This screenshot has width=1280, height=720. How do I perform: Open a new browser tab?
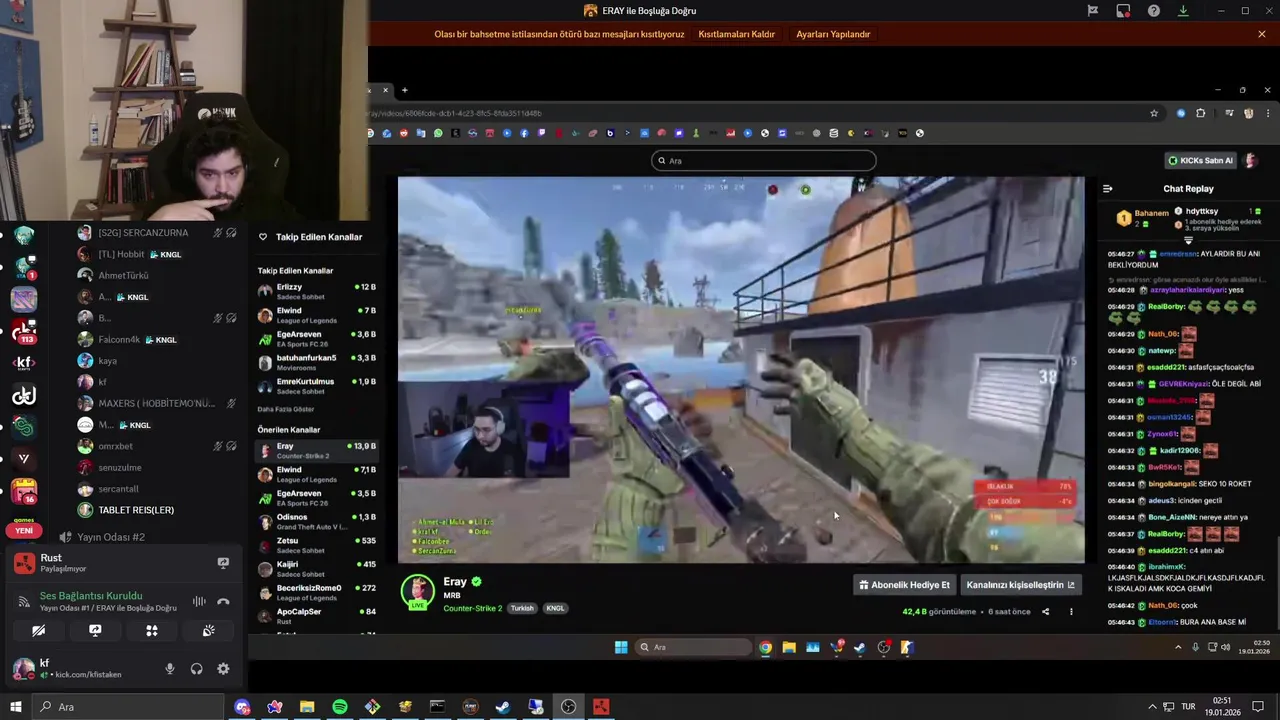coord(404,90)
